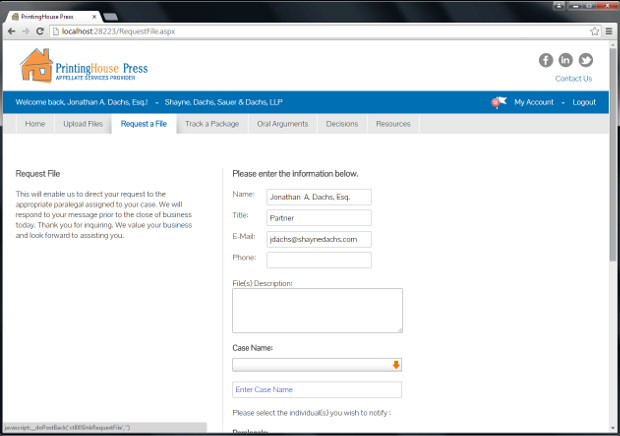Go to Track a Package tab

[212, 124]
